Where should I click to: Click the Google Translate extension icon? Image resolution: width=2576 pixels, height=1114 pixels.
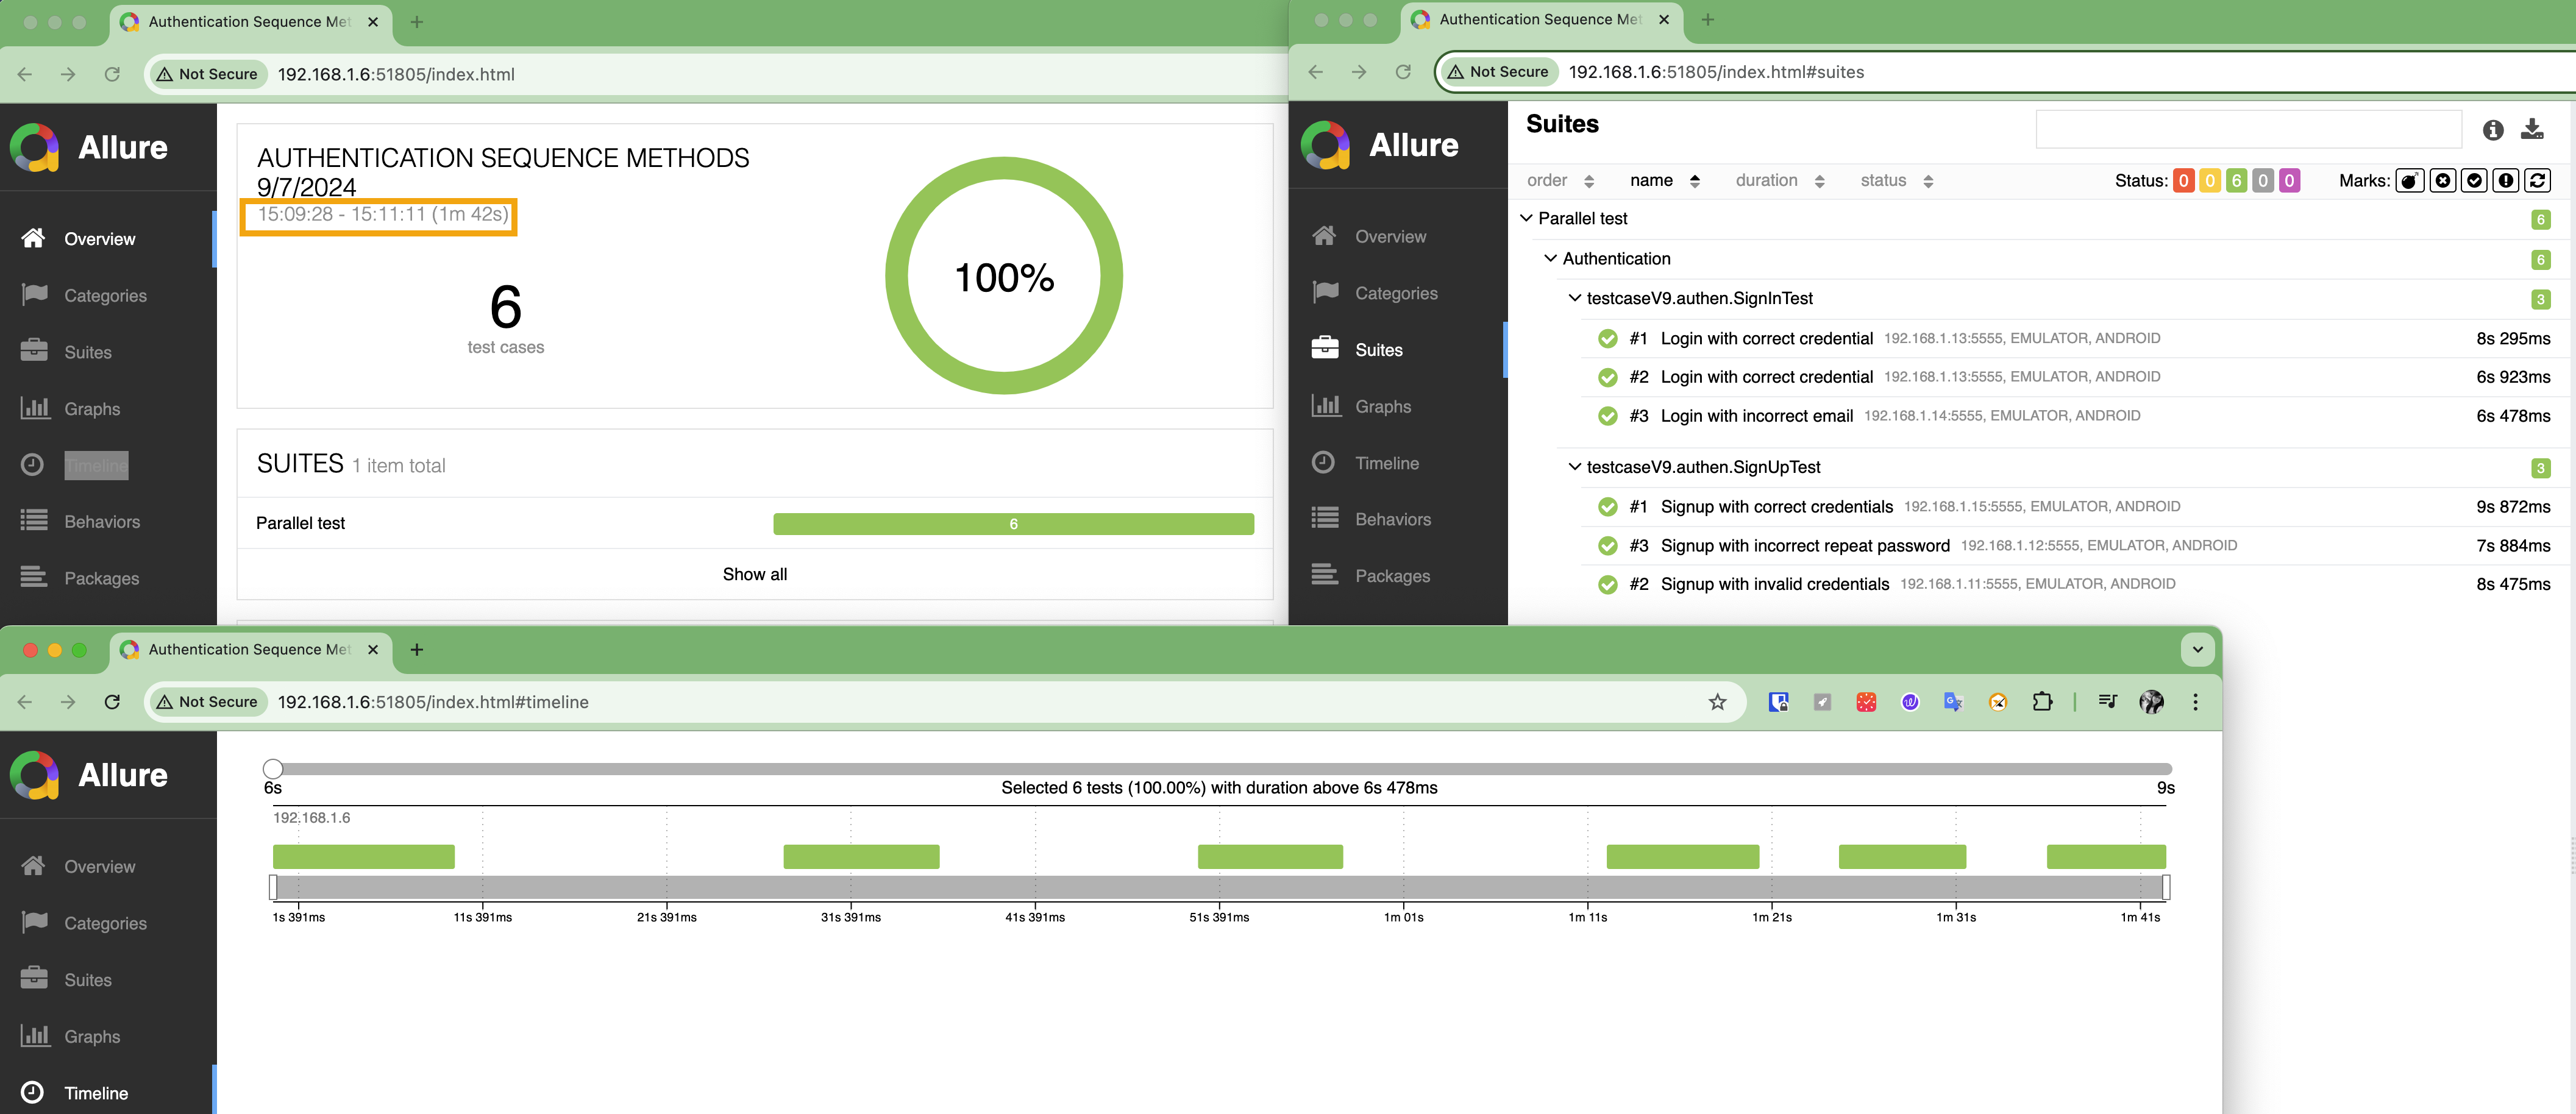click(x=1953, y=702)
